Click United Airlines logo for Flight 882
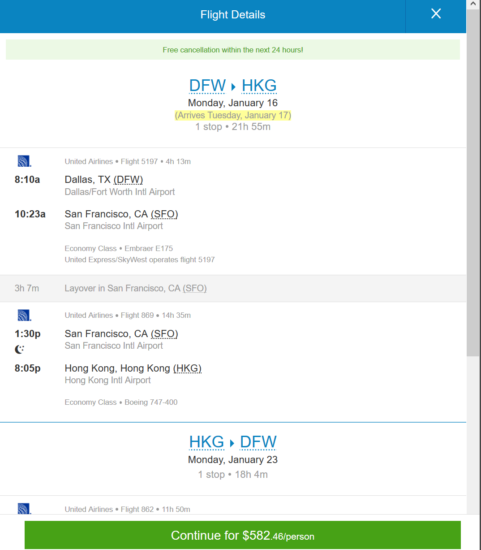The width and height of the screenshot is (481, 550). click(x=24, y=508)
